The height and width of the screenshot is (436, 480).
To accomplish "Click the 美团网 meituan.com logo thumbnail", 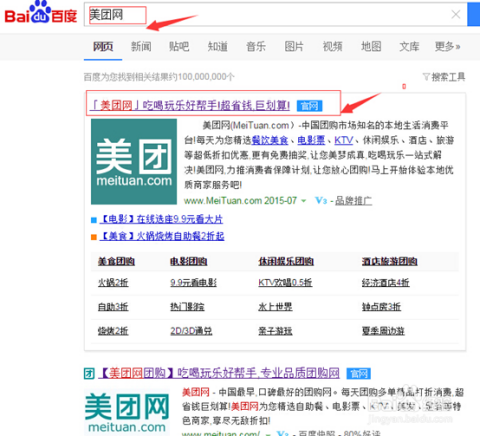I will (127, 412).
